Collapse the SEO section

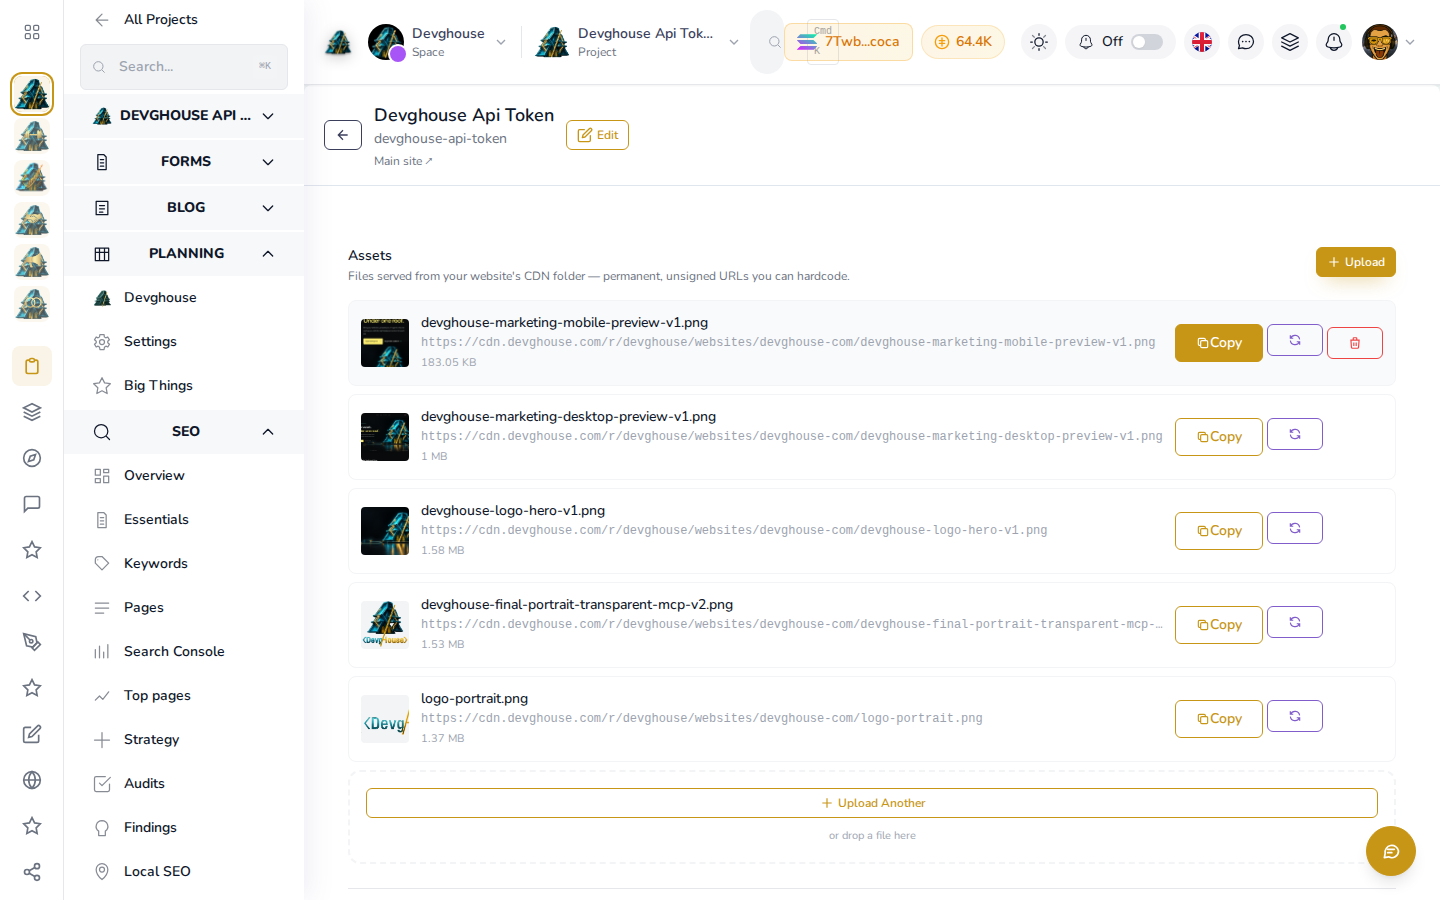[184, 431]
